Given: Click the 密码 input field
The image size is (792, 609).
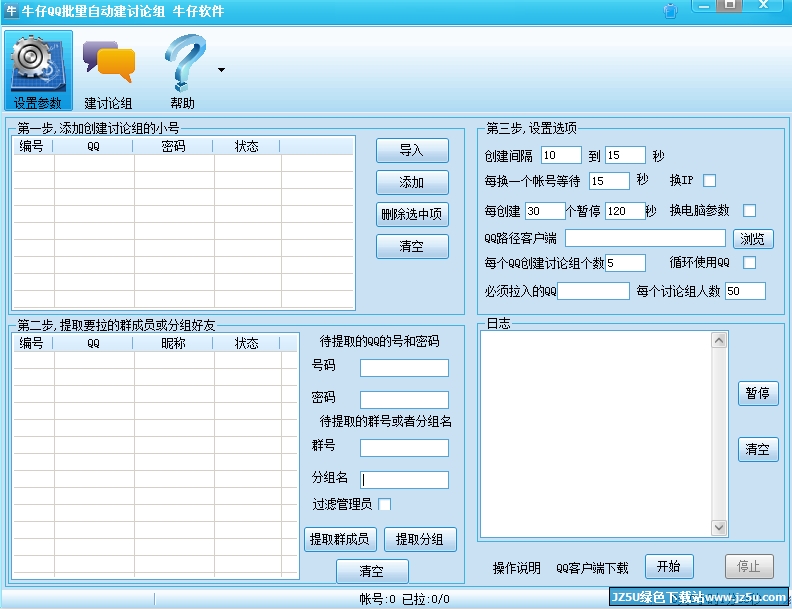Looking at the screenshot, I should tap(404, 399).
